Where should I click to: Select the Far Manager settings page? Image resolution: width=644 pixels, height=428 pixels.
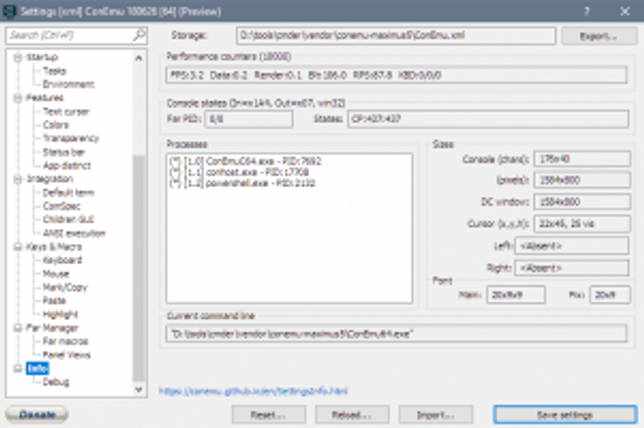tap(52, 328)
